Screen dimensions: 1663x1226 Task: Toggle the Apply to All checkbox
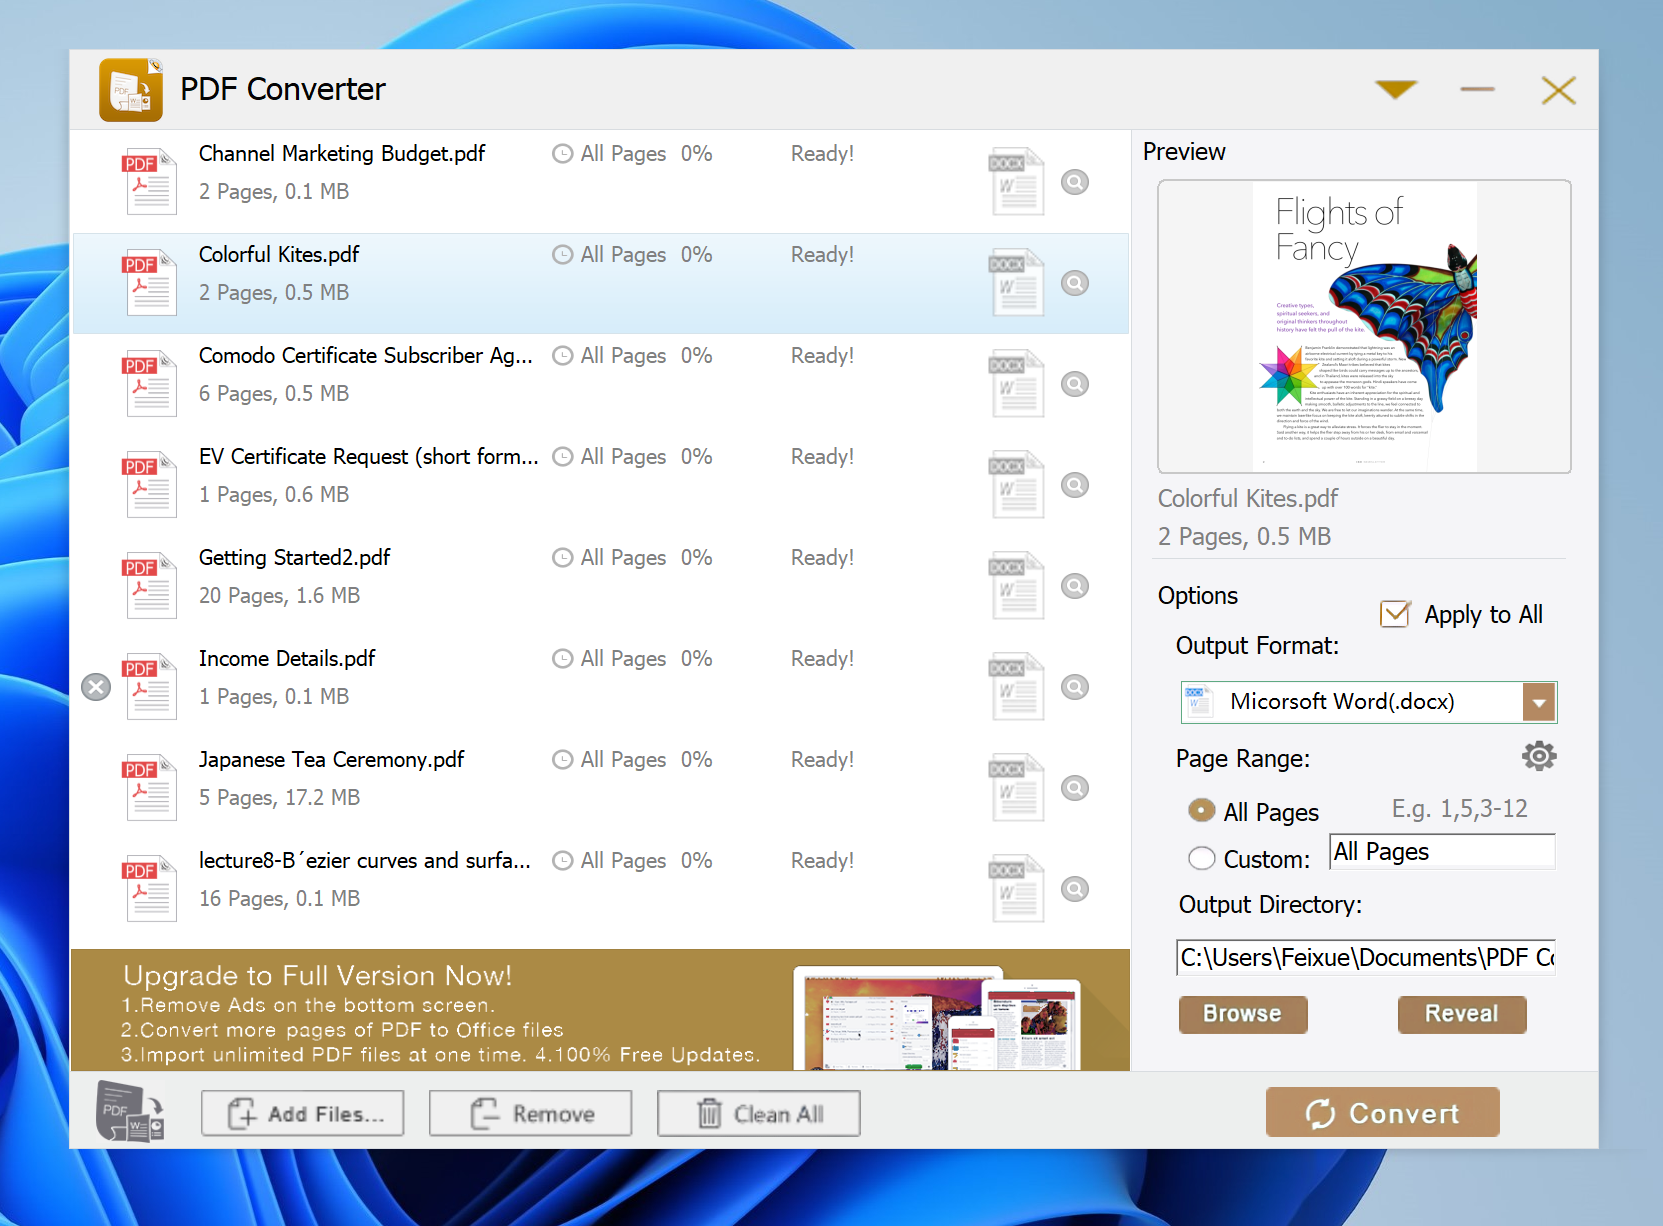tap(1395, 614)
